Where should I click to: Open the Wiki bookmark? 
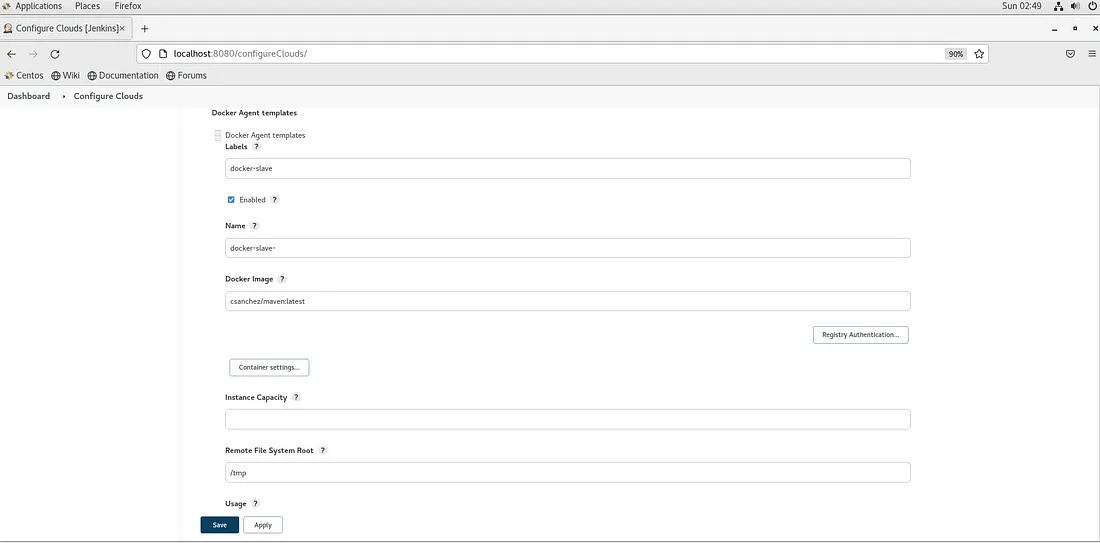[x=65, y=75]
